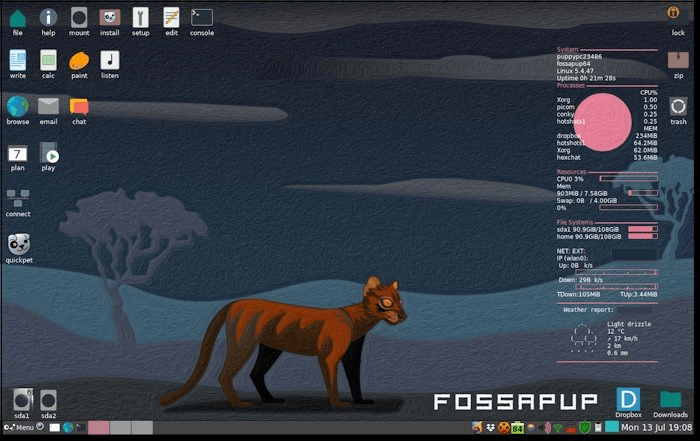Click the orange X tray icon

tap(504, 428)
